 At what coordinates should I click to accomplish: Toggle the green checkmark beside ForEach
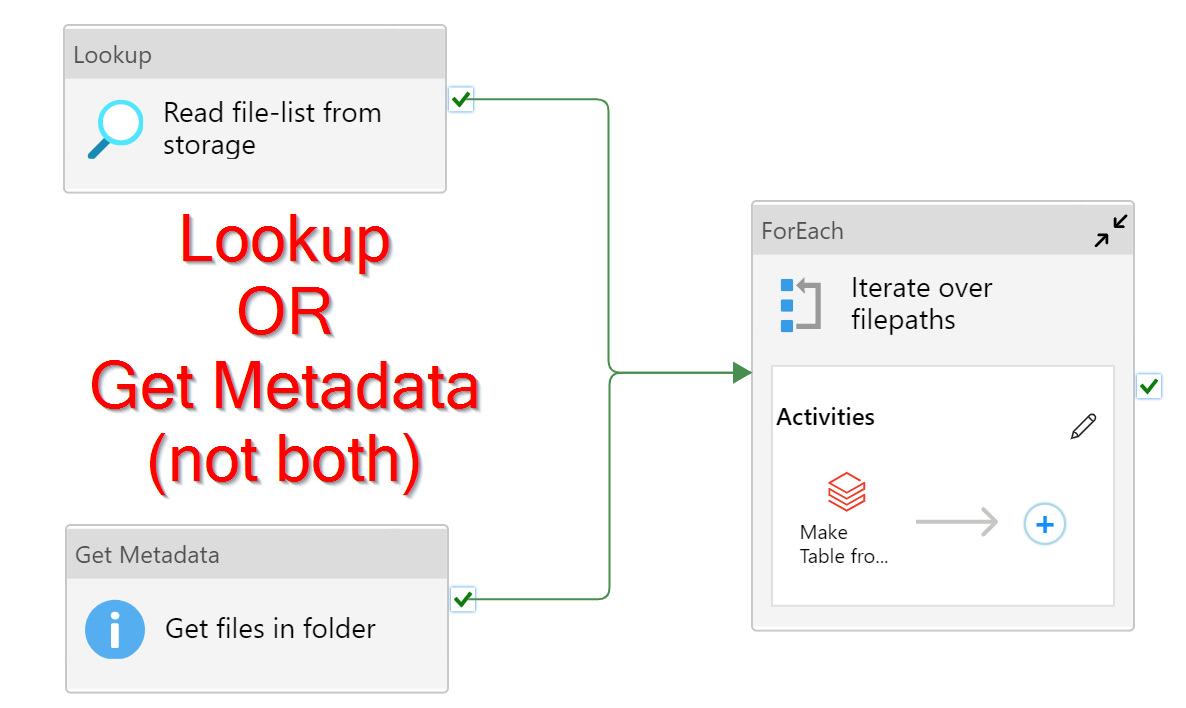[x=1148, y=386]
